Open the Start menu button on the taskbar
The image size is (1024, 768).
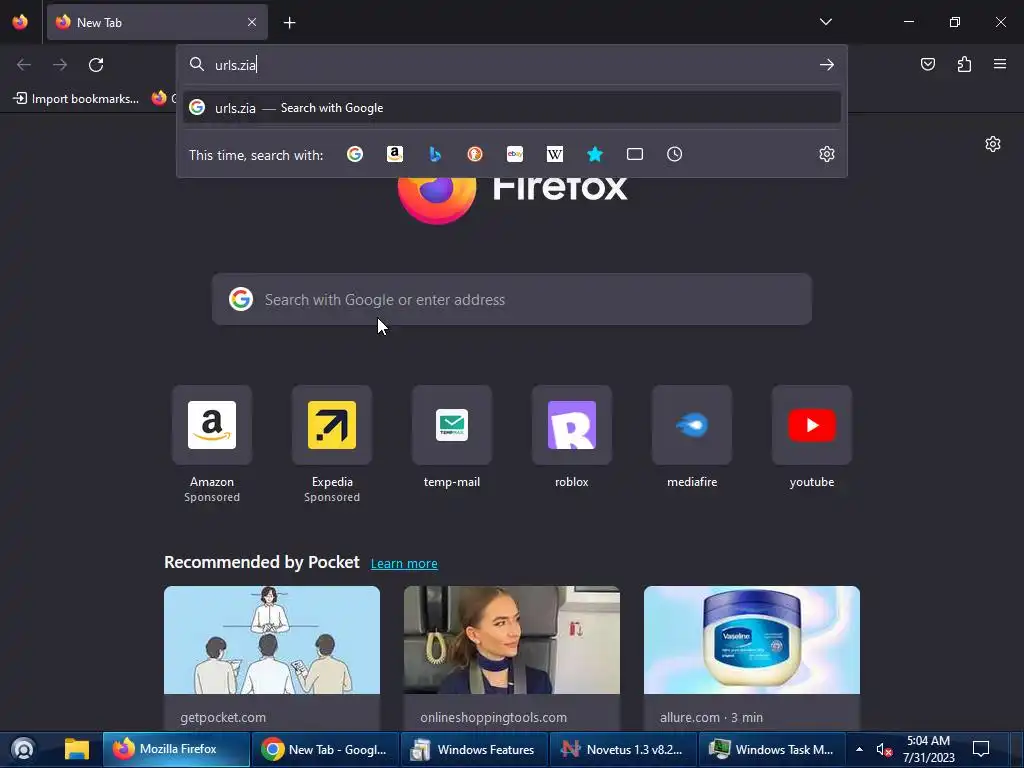tap(23, 749)
